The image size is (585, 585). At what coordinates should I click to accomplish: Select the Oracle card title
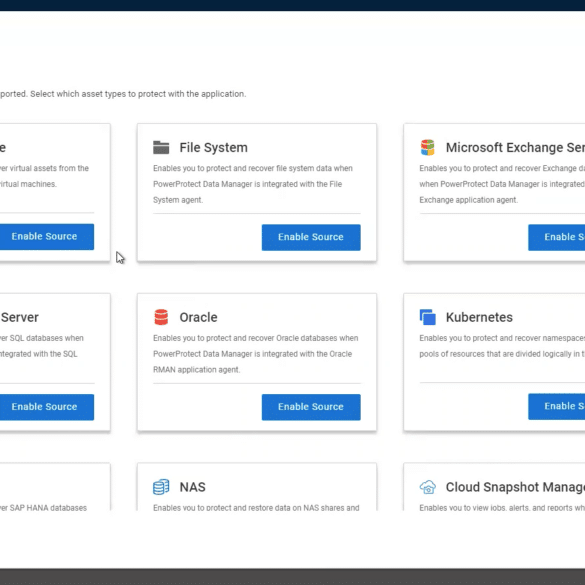pos(198,317)
